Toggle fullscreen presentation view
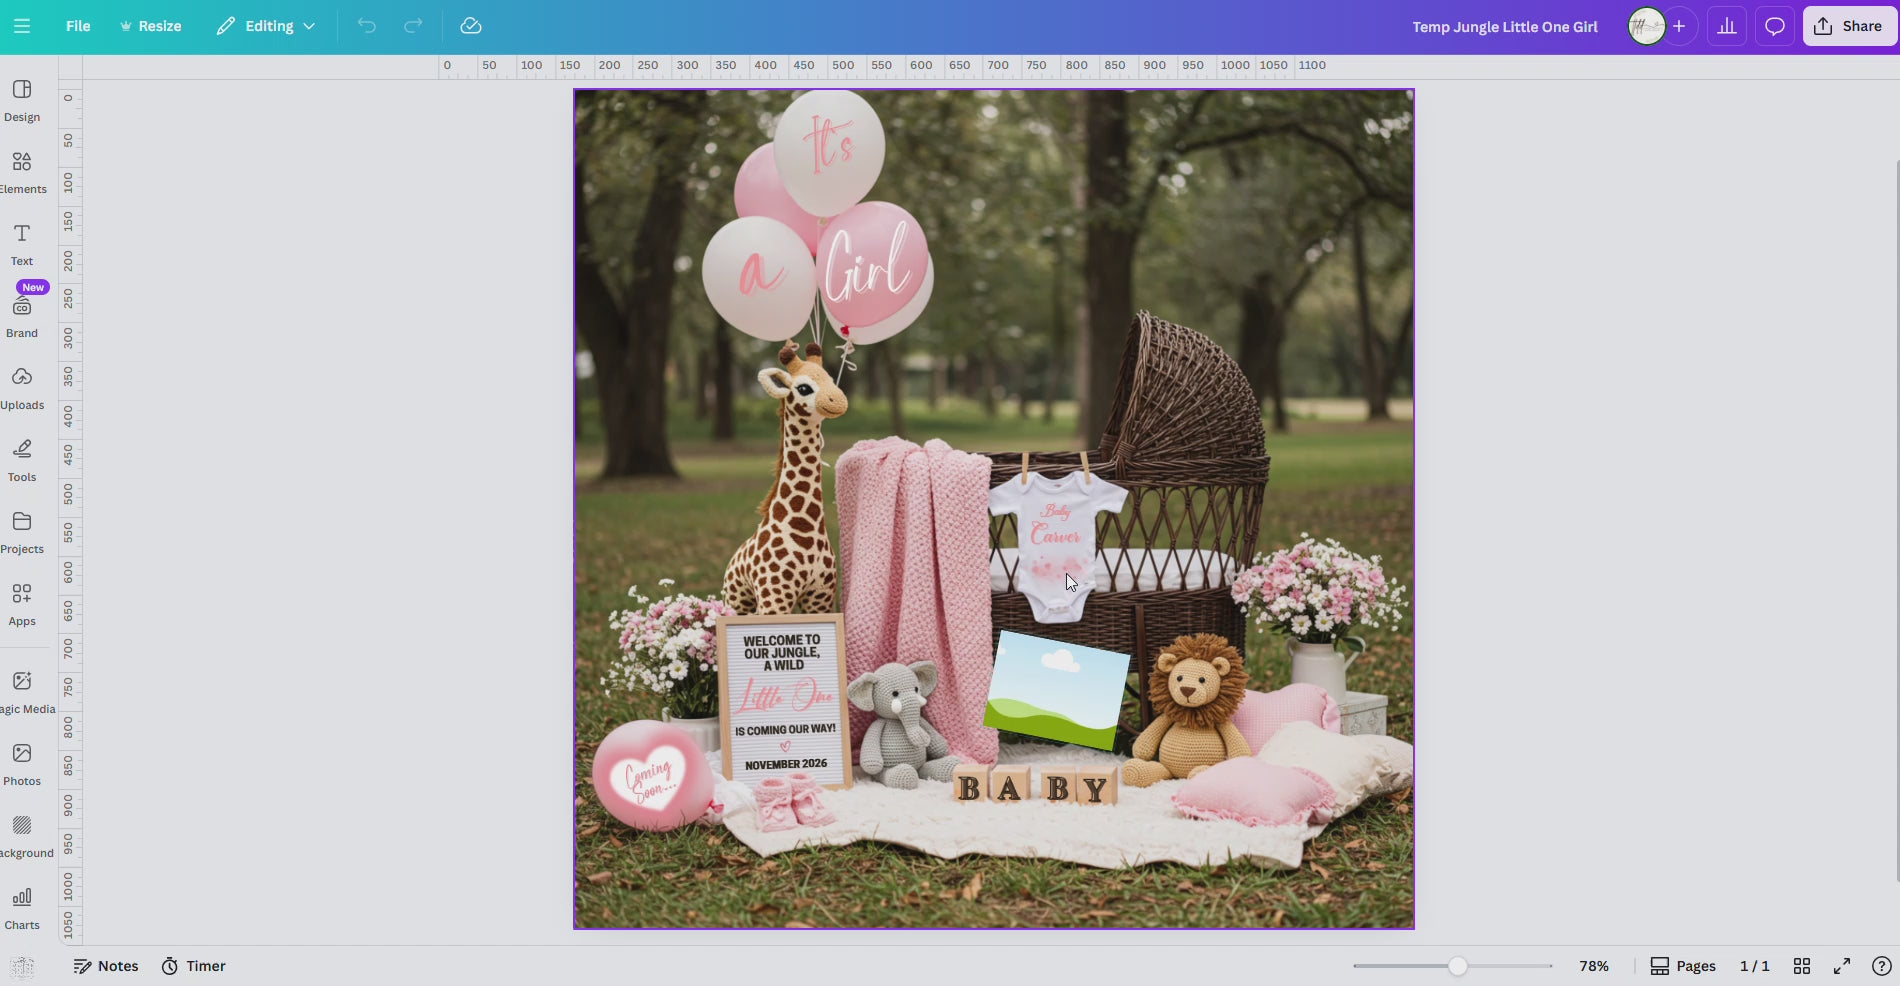The height and width of the screenshot is (986, 1900). point(1843,966)
